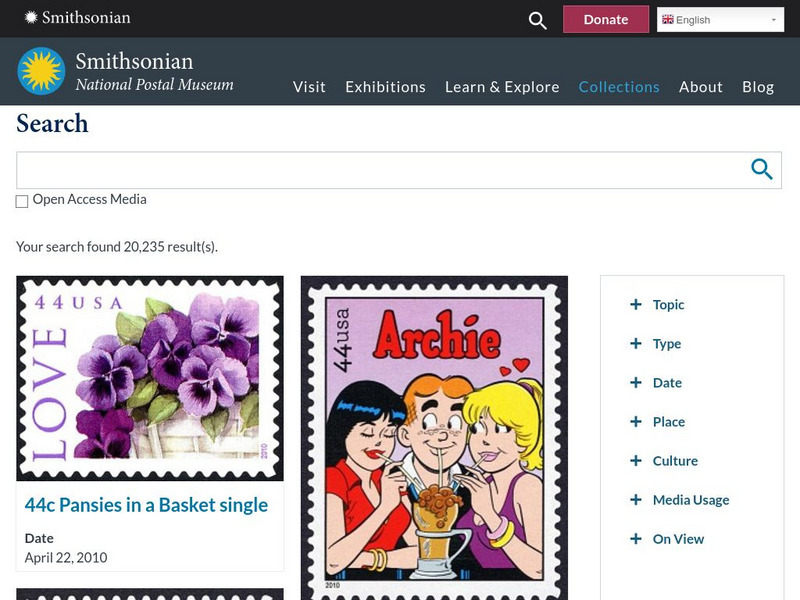Image resolution: width=800 pixels, height=600 pixels.
Task: Click the plus icon beside Date filter
Action: click(636, 383)
